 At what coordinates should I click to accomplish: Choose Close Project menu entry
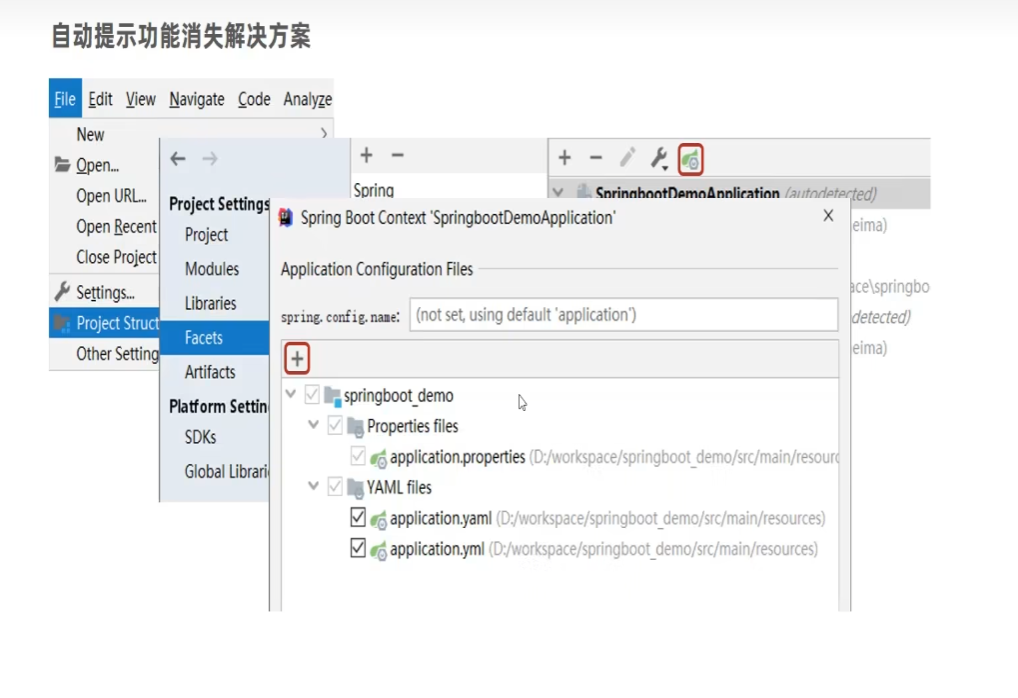click(x=116, y=257)
